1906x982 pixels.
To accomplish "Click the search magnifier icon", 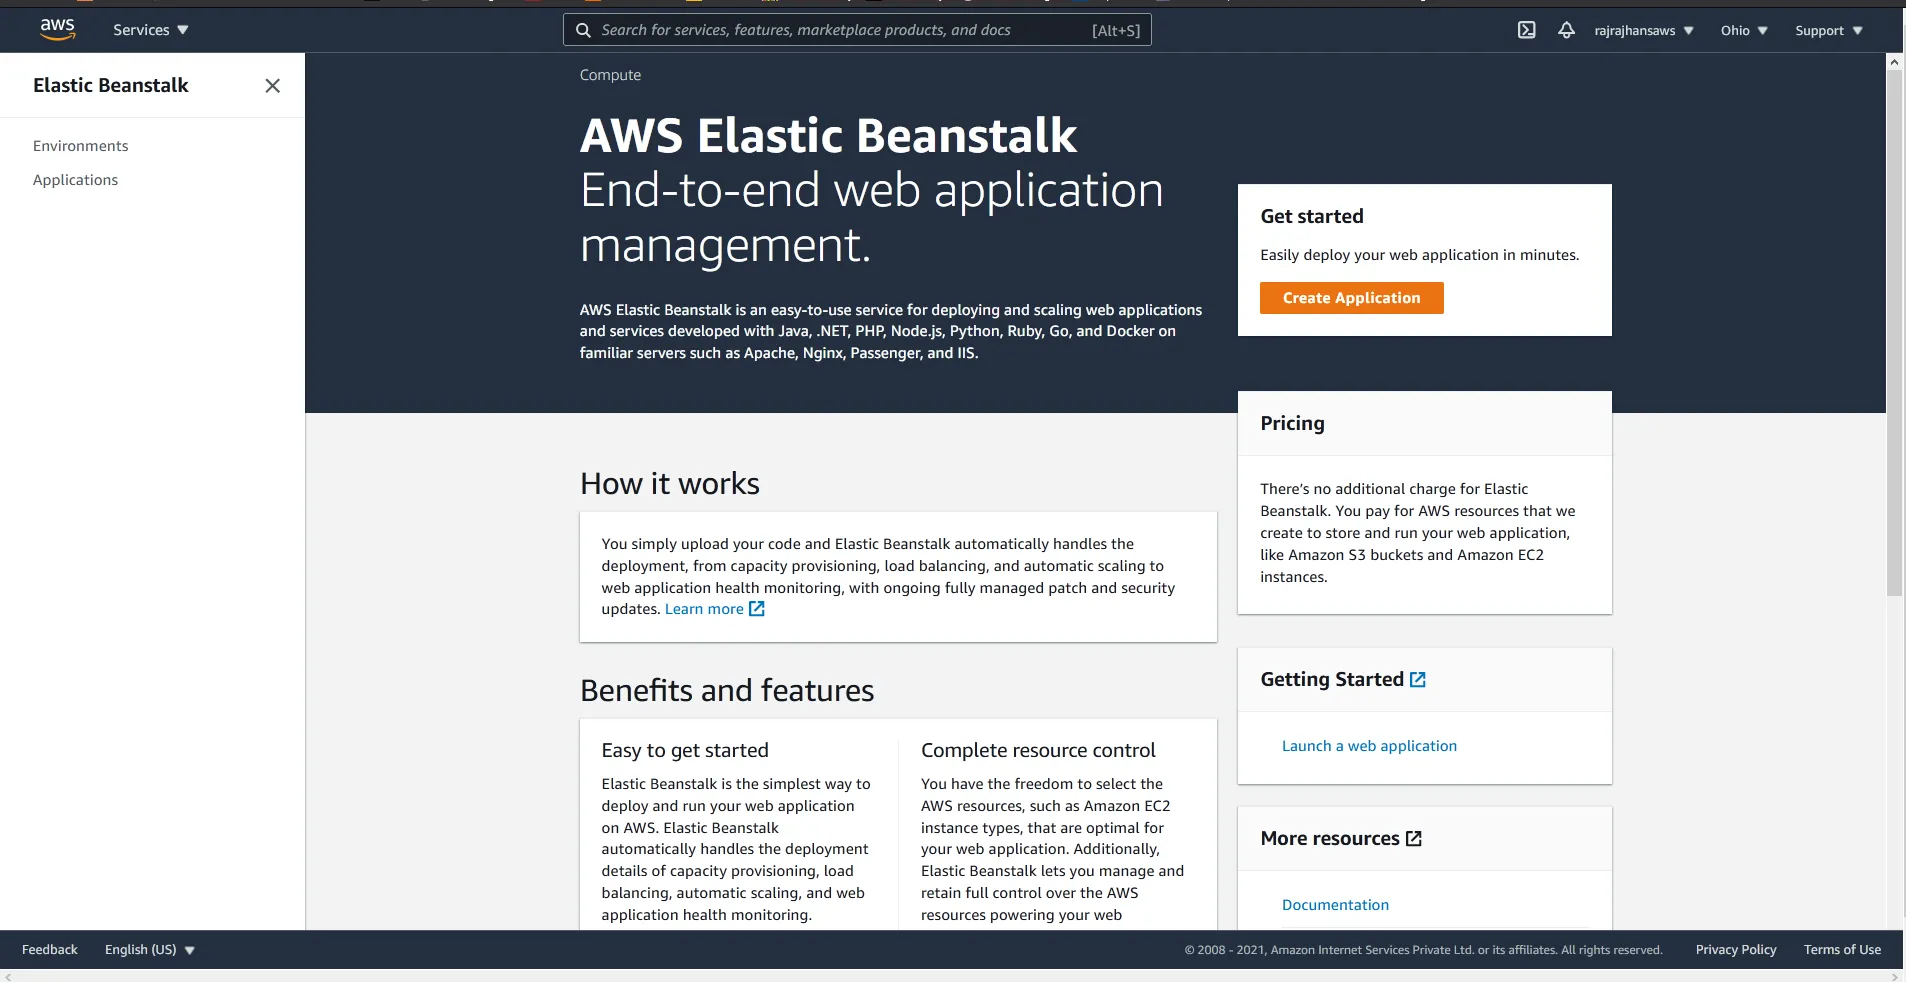I will [x=583, y=31].
